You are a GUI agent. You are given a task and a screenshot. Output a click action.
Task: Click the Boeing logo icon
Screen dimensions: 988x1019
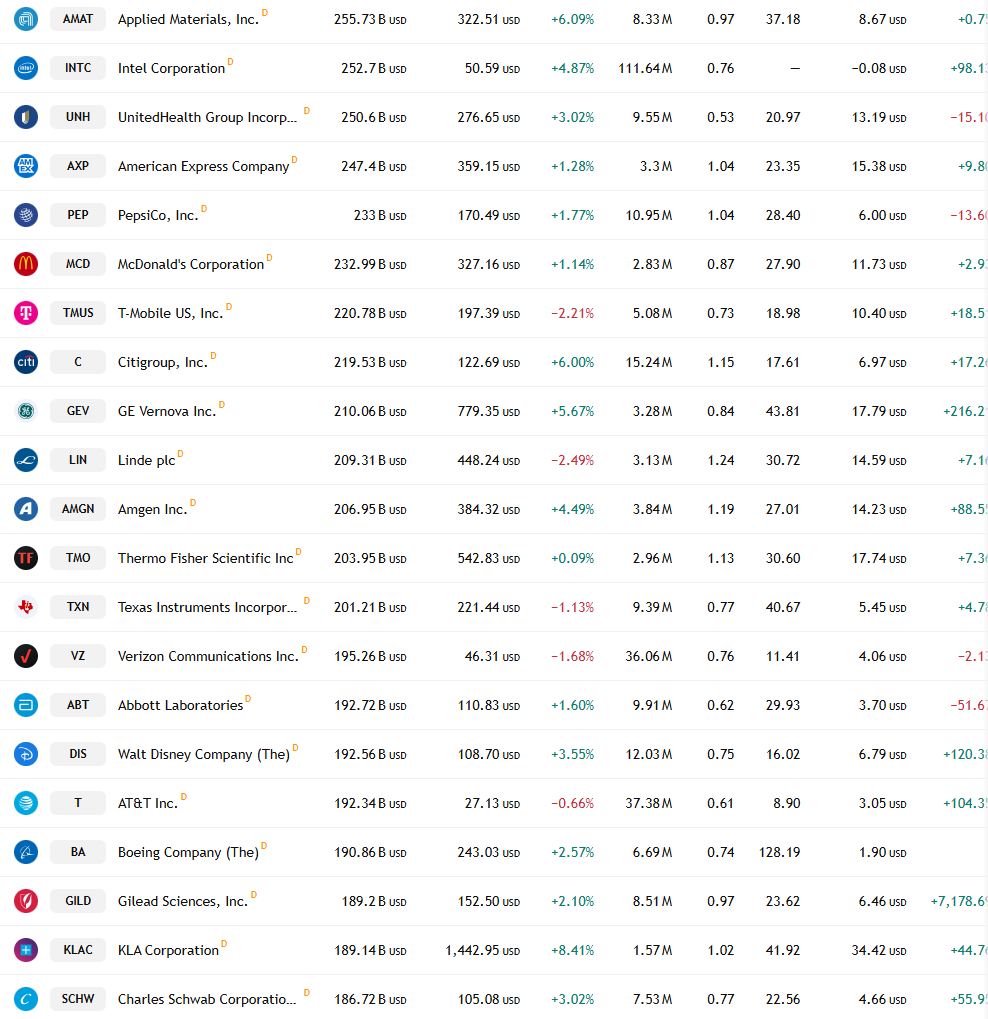(x=26, y=852)
